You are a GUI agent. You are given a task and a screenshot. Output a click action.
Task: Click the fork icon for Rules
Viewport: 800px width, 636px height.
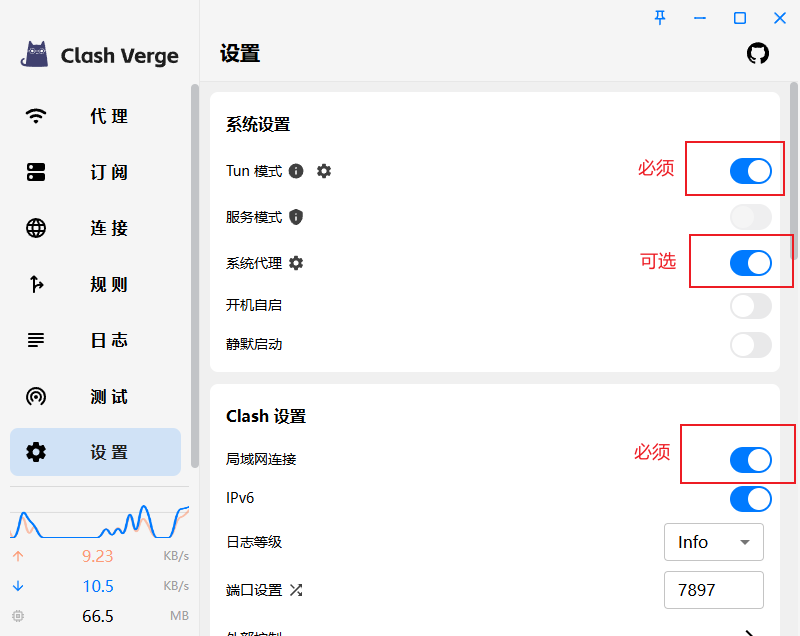(36, 284)
